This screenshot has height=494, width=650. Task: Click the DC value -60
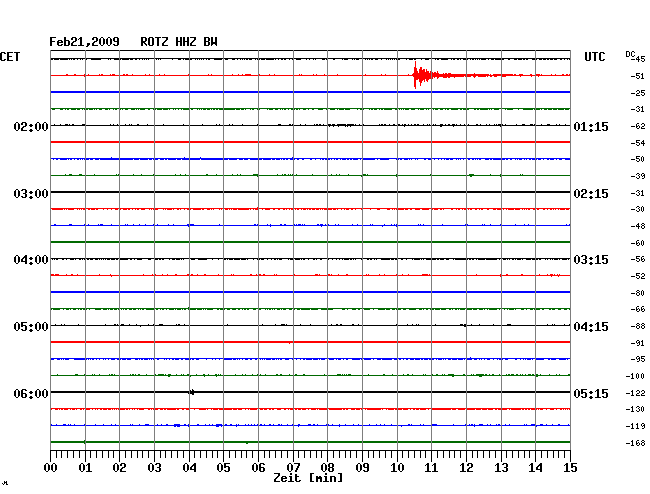[x=638, y=243]
